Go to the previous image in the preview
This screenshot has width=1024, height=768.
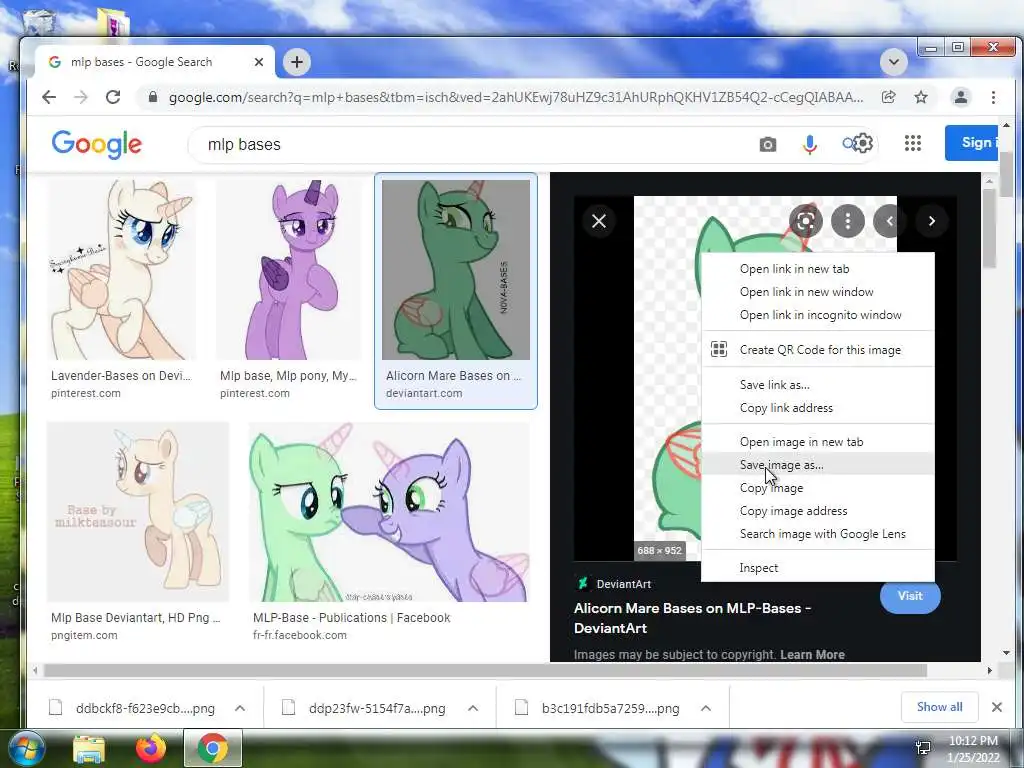(x=889, y=221)
